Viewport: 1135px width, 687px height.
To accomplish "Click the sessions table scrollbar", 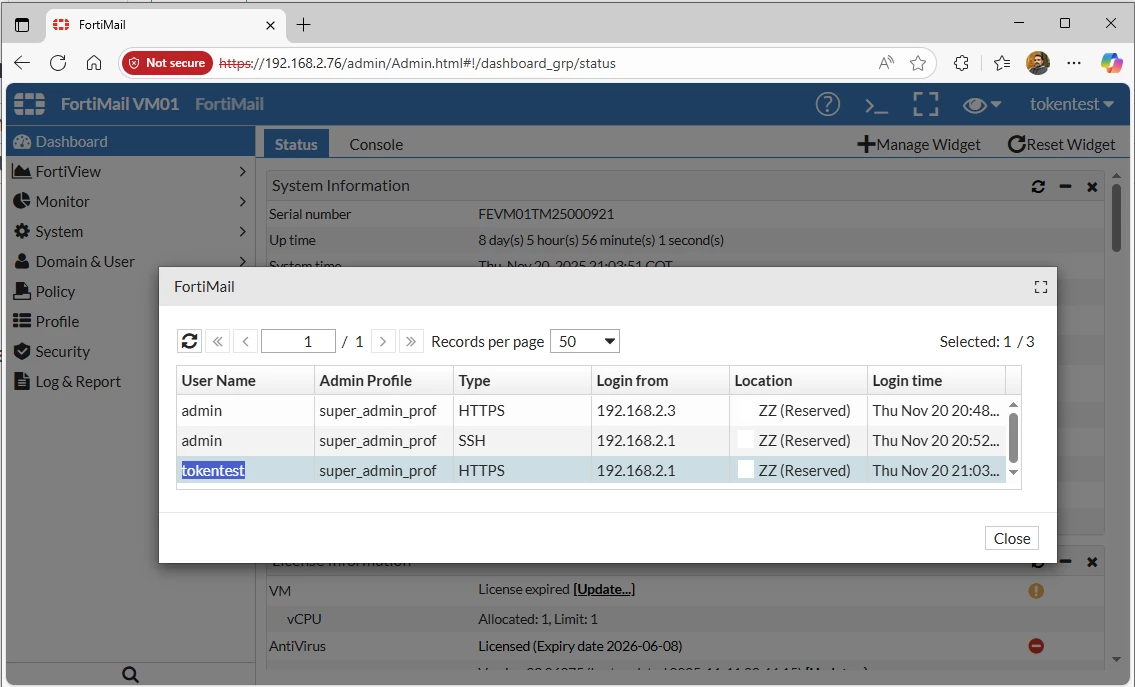I will [1013, 437].
